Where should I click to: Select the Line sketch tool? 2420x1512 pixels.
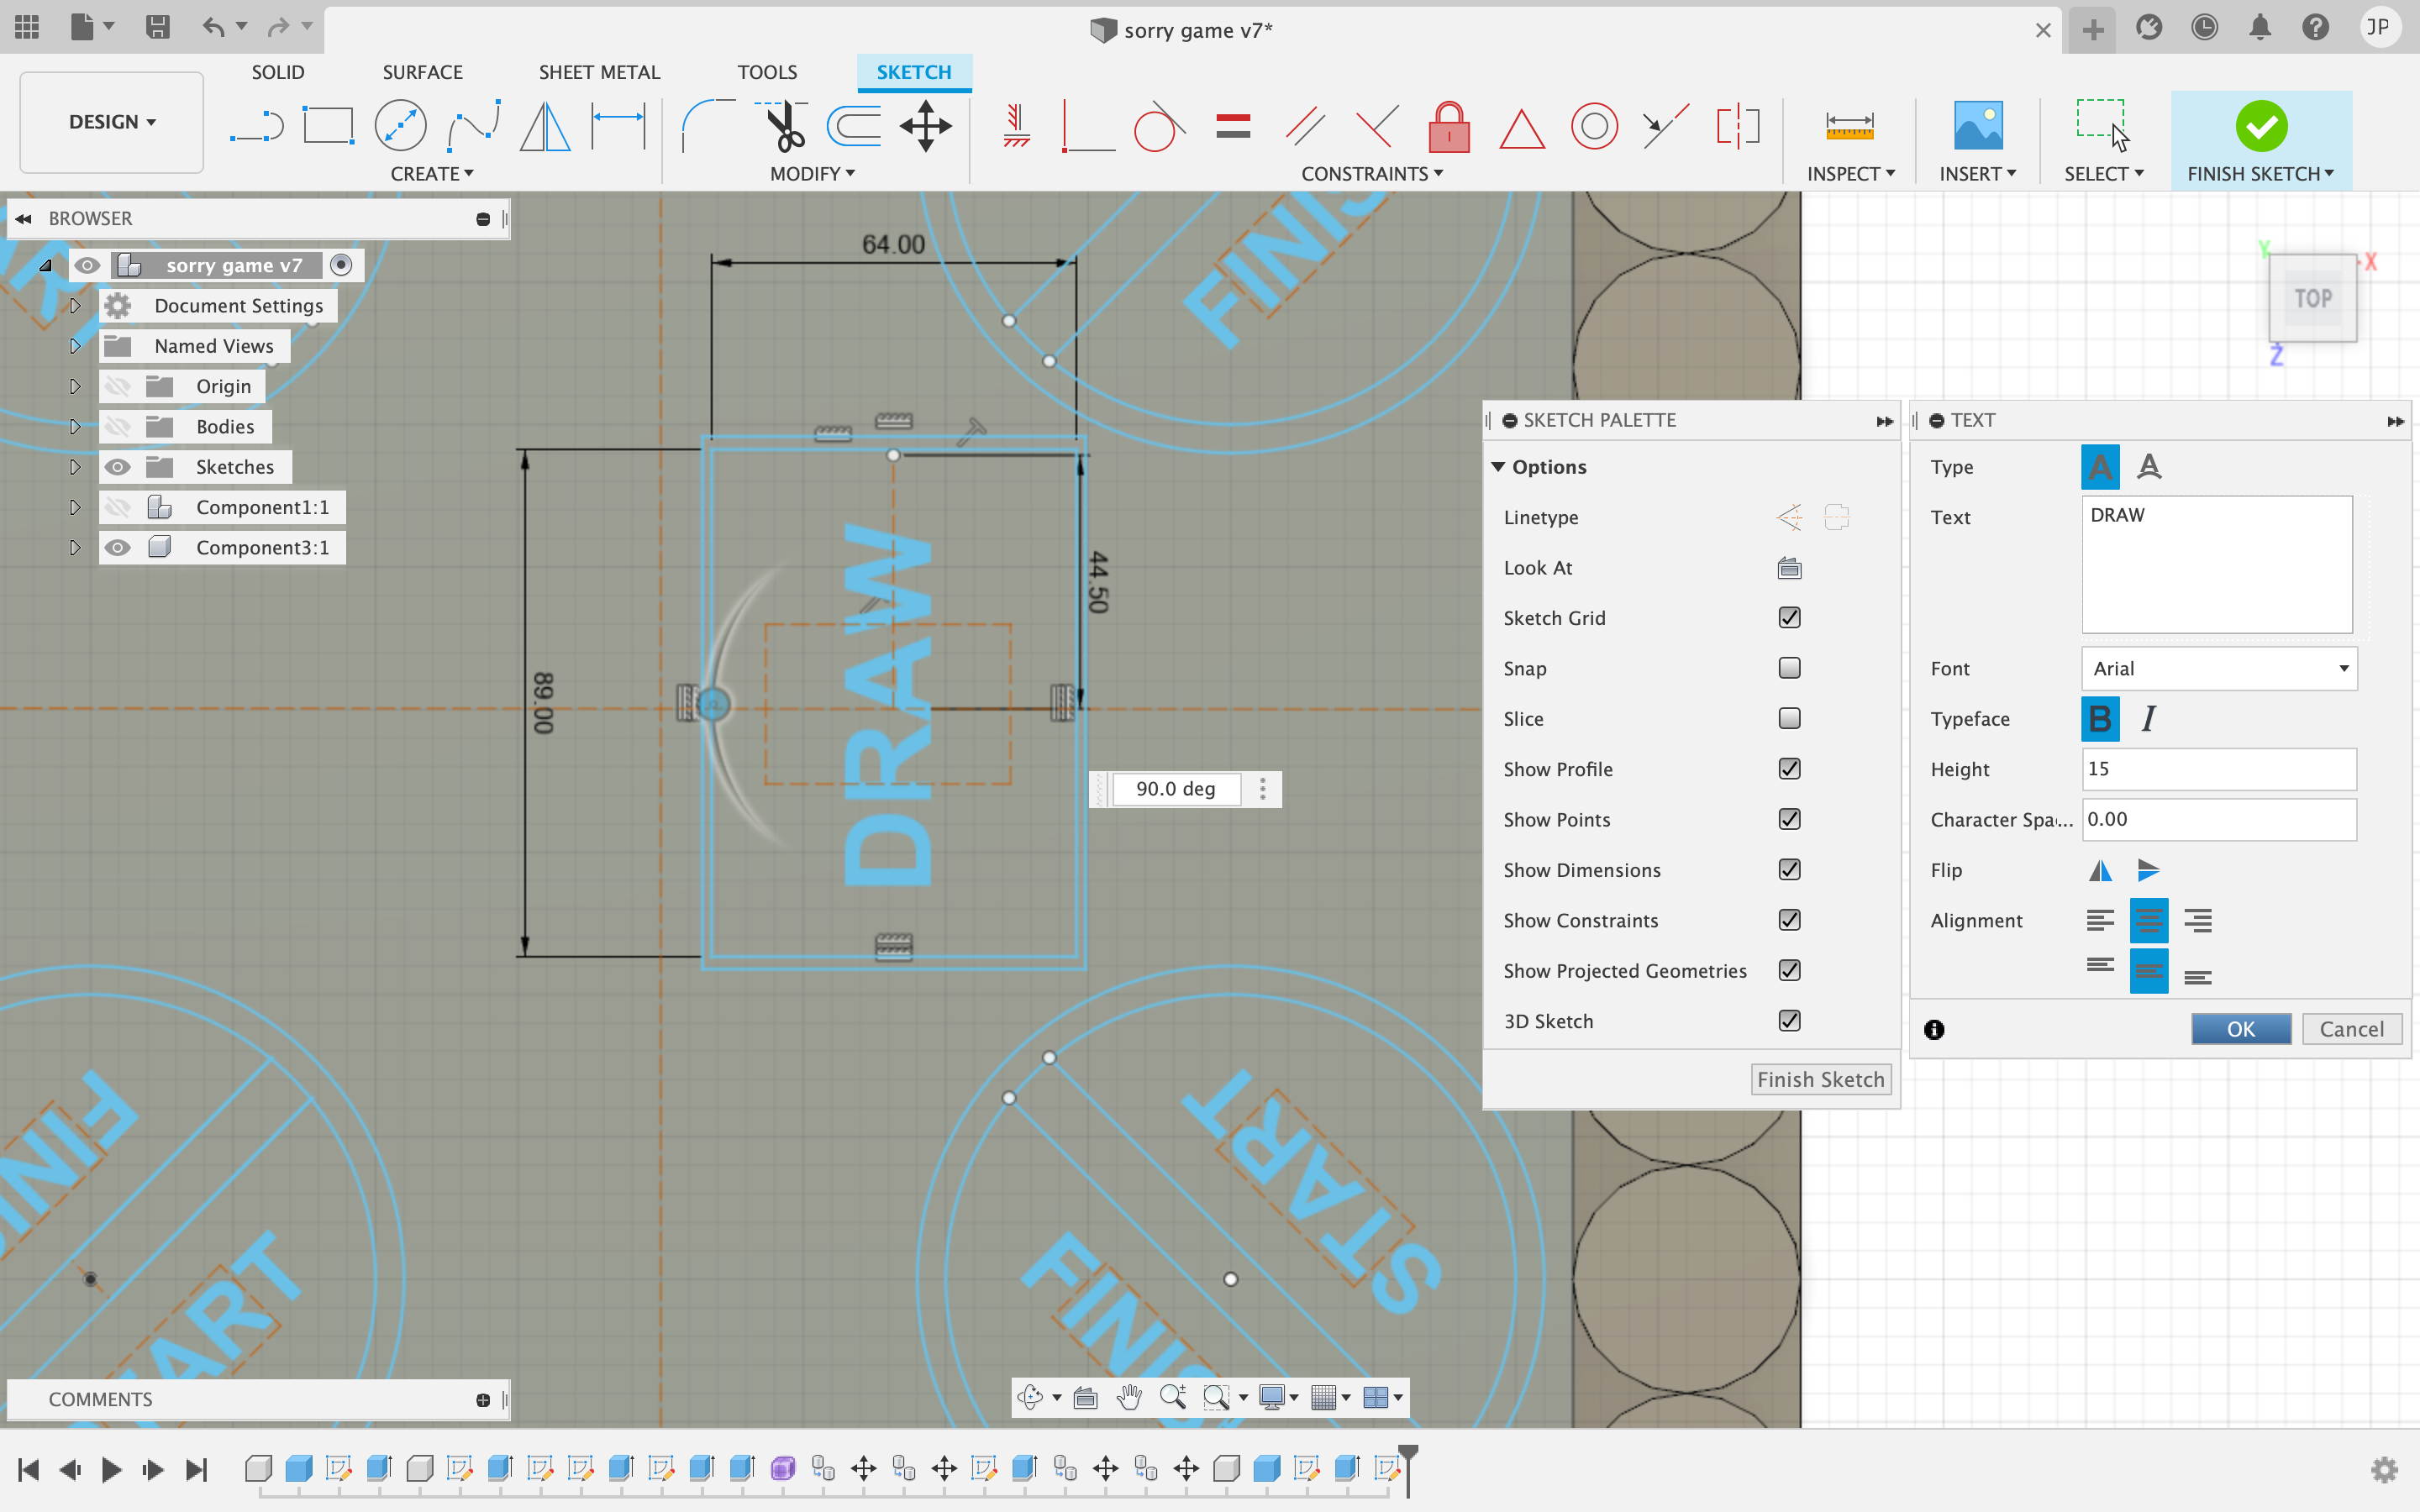click(256, 127)
